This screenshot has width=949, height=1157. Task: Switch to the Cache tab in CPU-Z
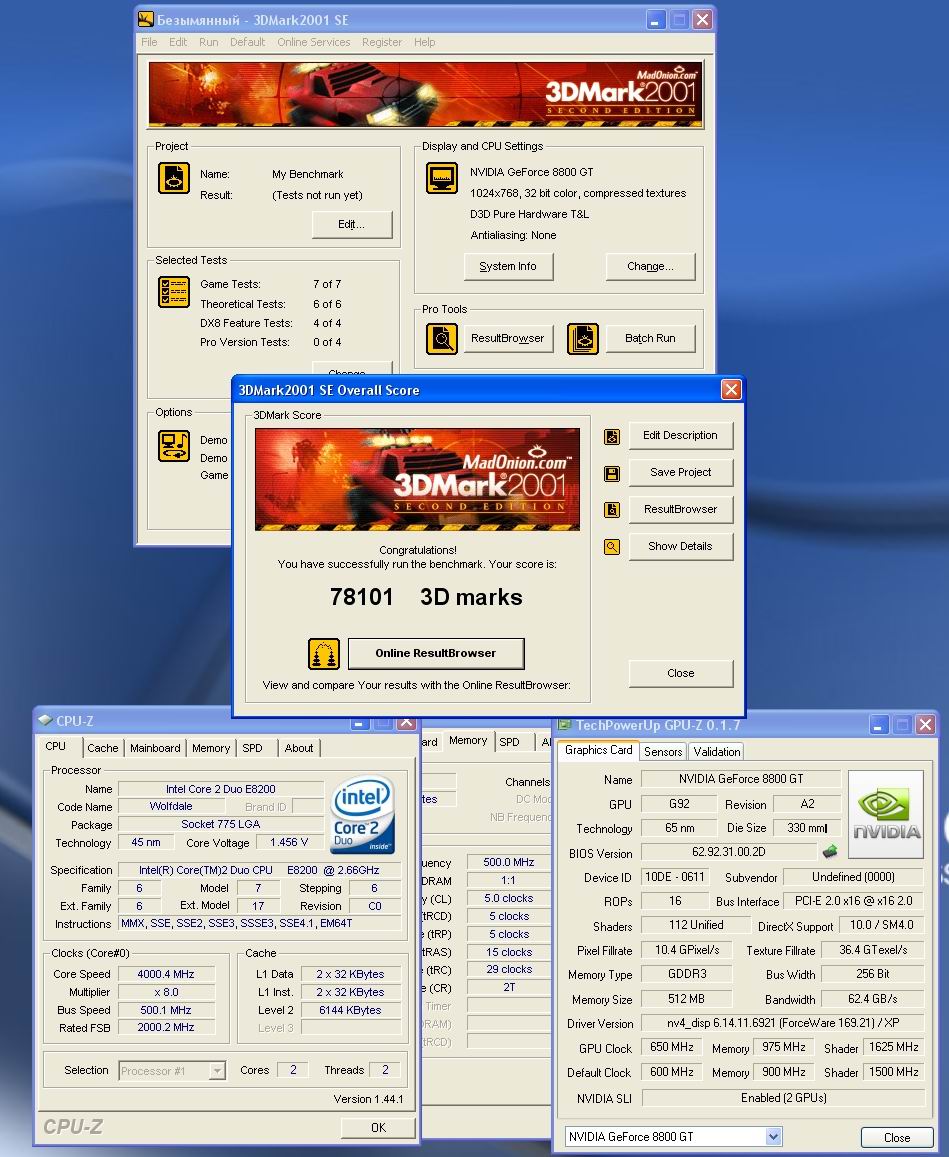pyautogui.click(x=103, y=747)
